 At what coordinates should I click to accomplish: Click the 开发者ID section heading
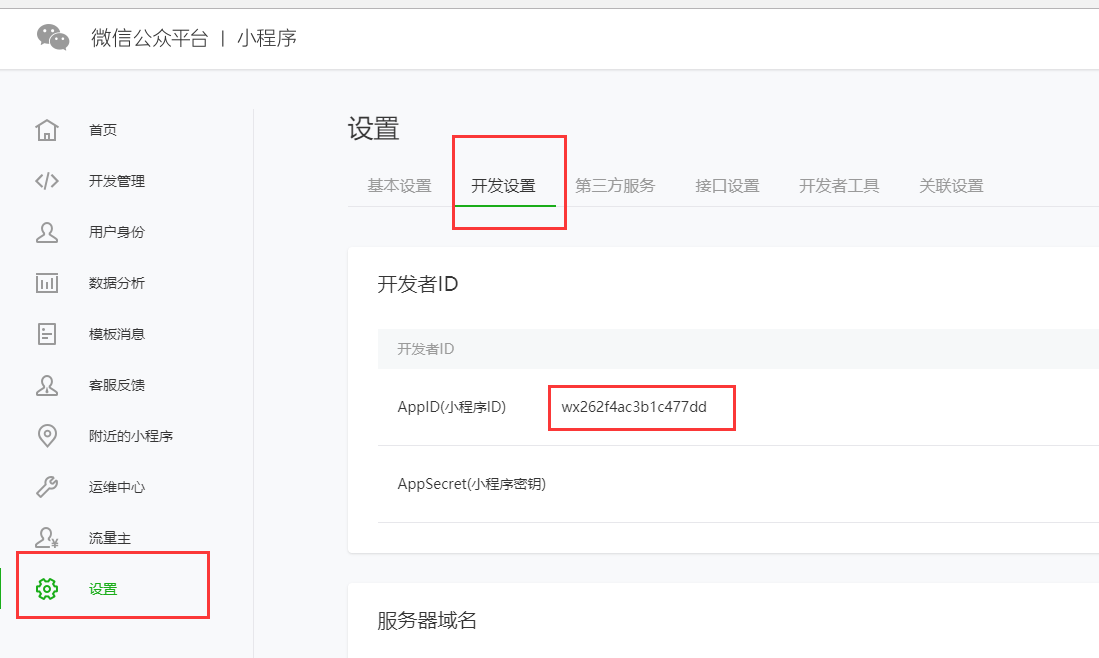(x=418, y=284)
